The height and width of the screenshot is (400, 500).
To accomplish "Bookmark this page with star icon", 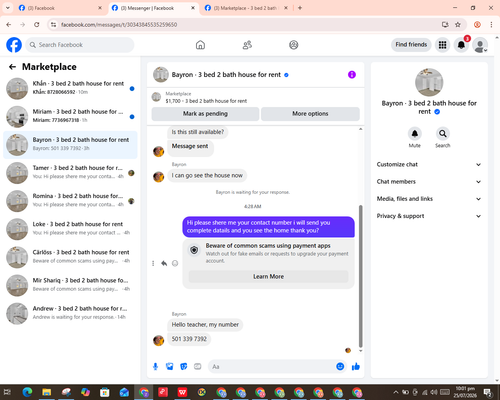I will tap(458, 25).
